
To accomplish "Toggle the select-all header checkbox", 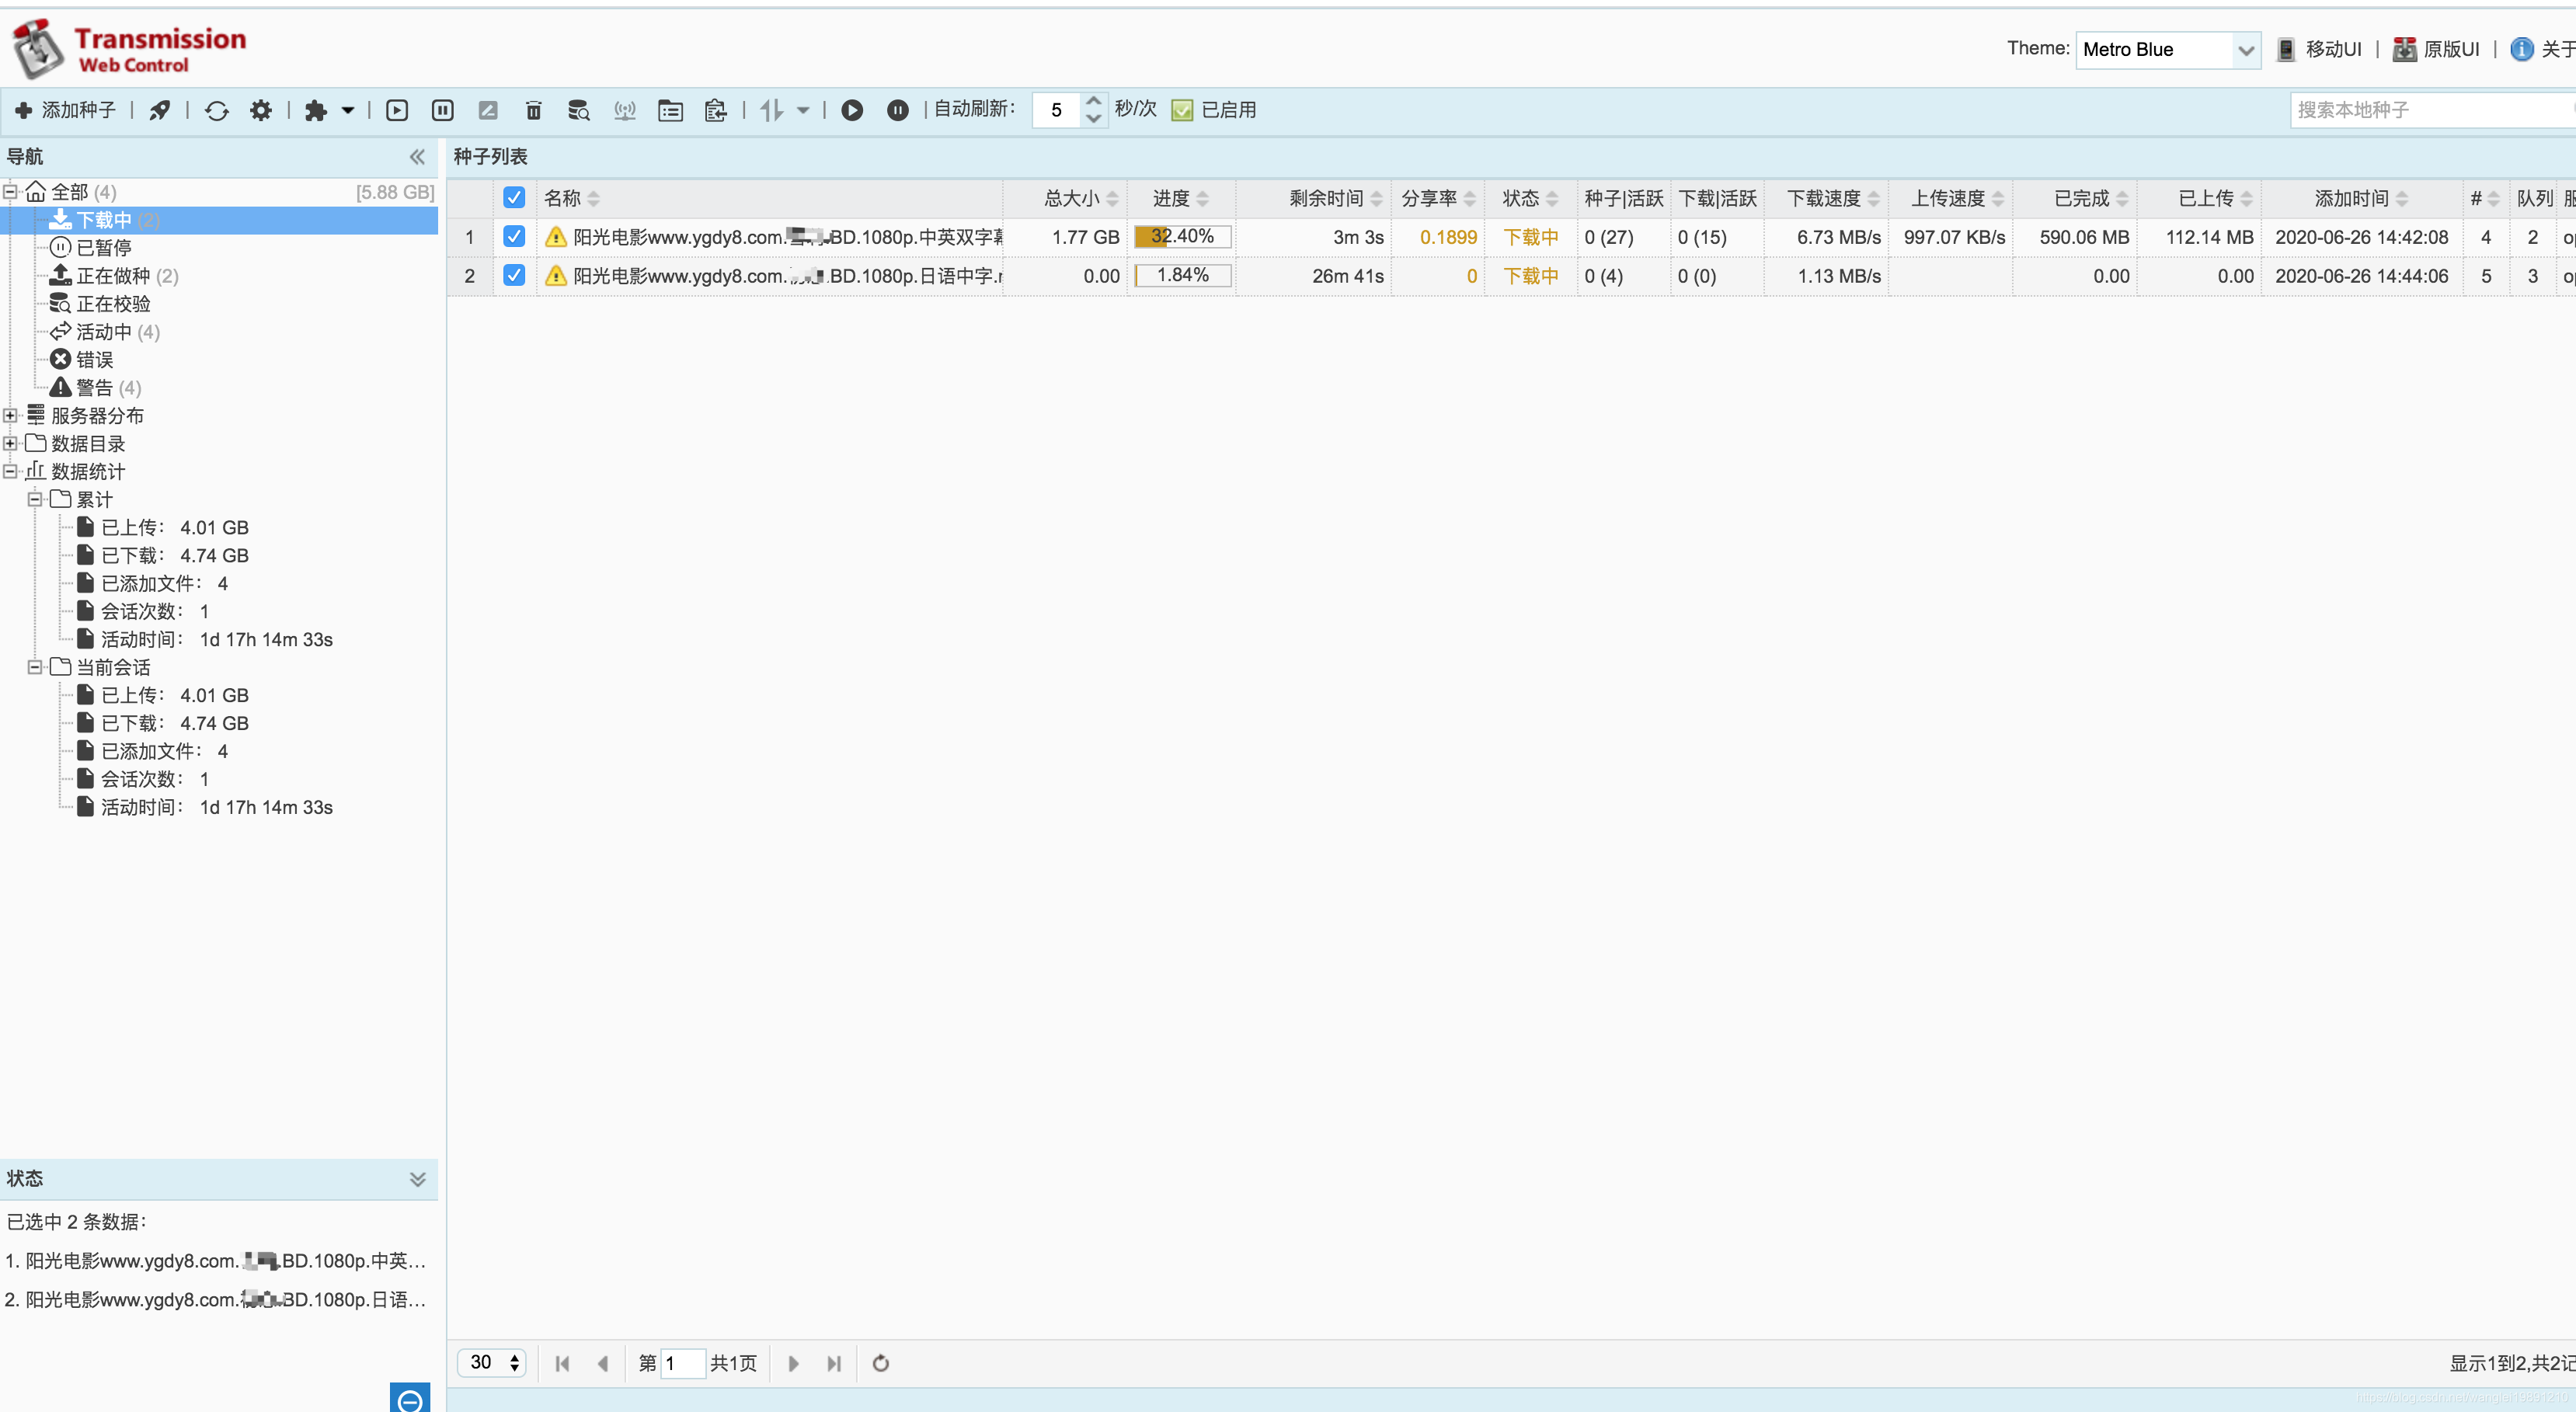I will pyautogui.click(x=514, y=198).
